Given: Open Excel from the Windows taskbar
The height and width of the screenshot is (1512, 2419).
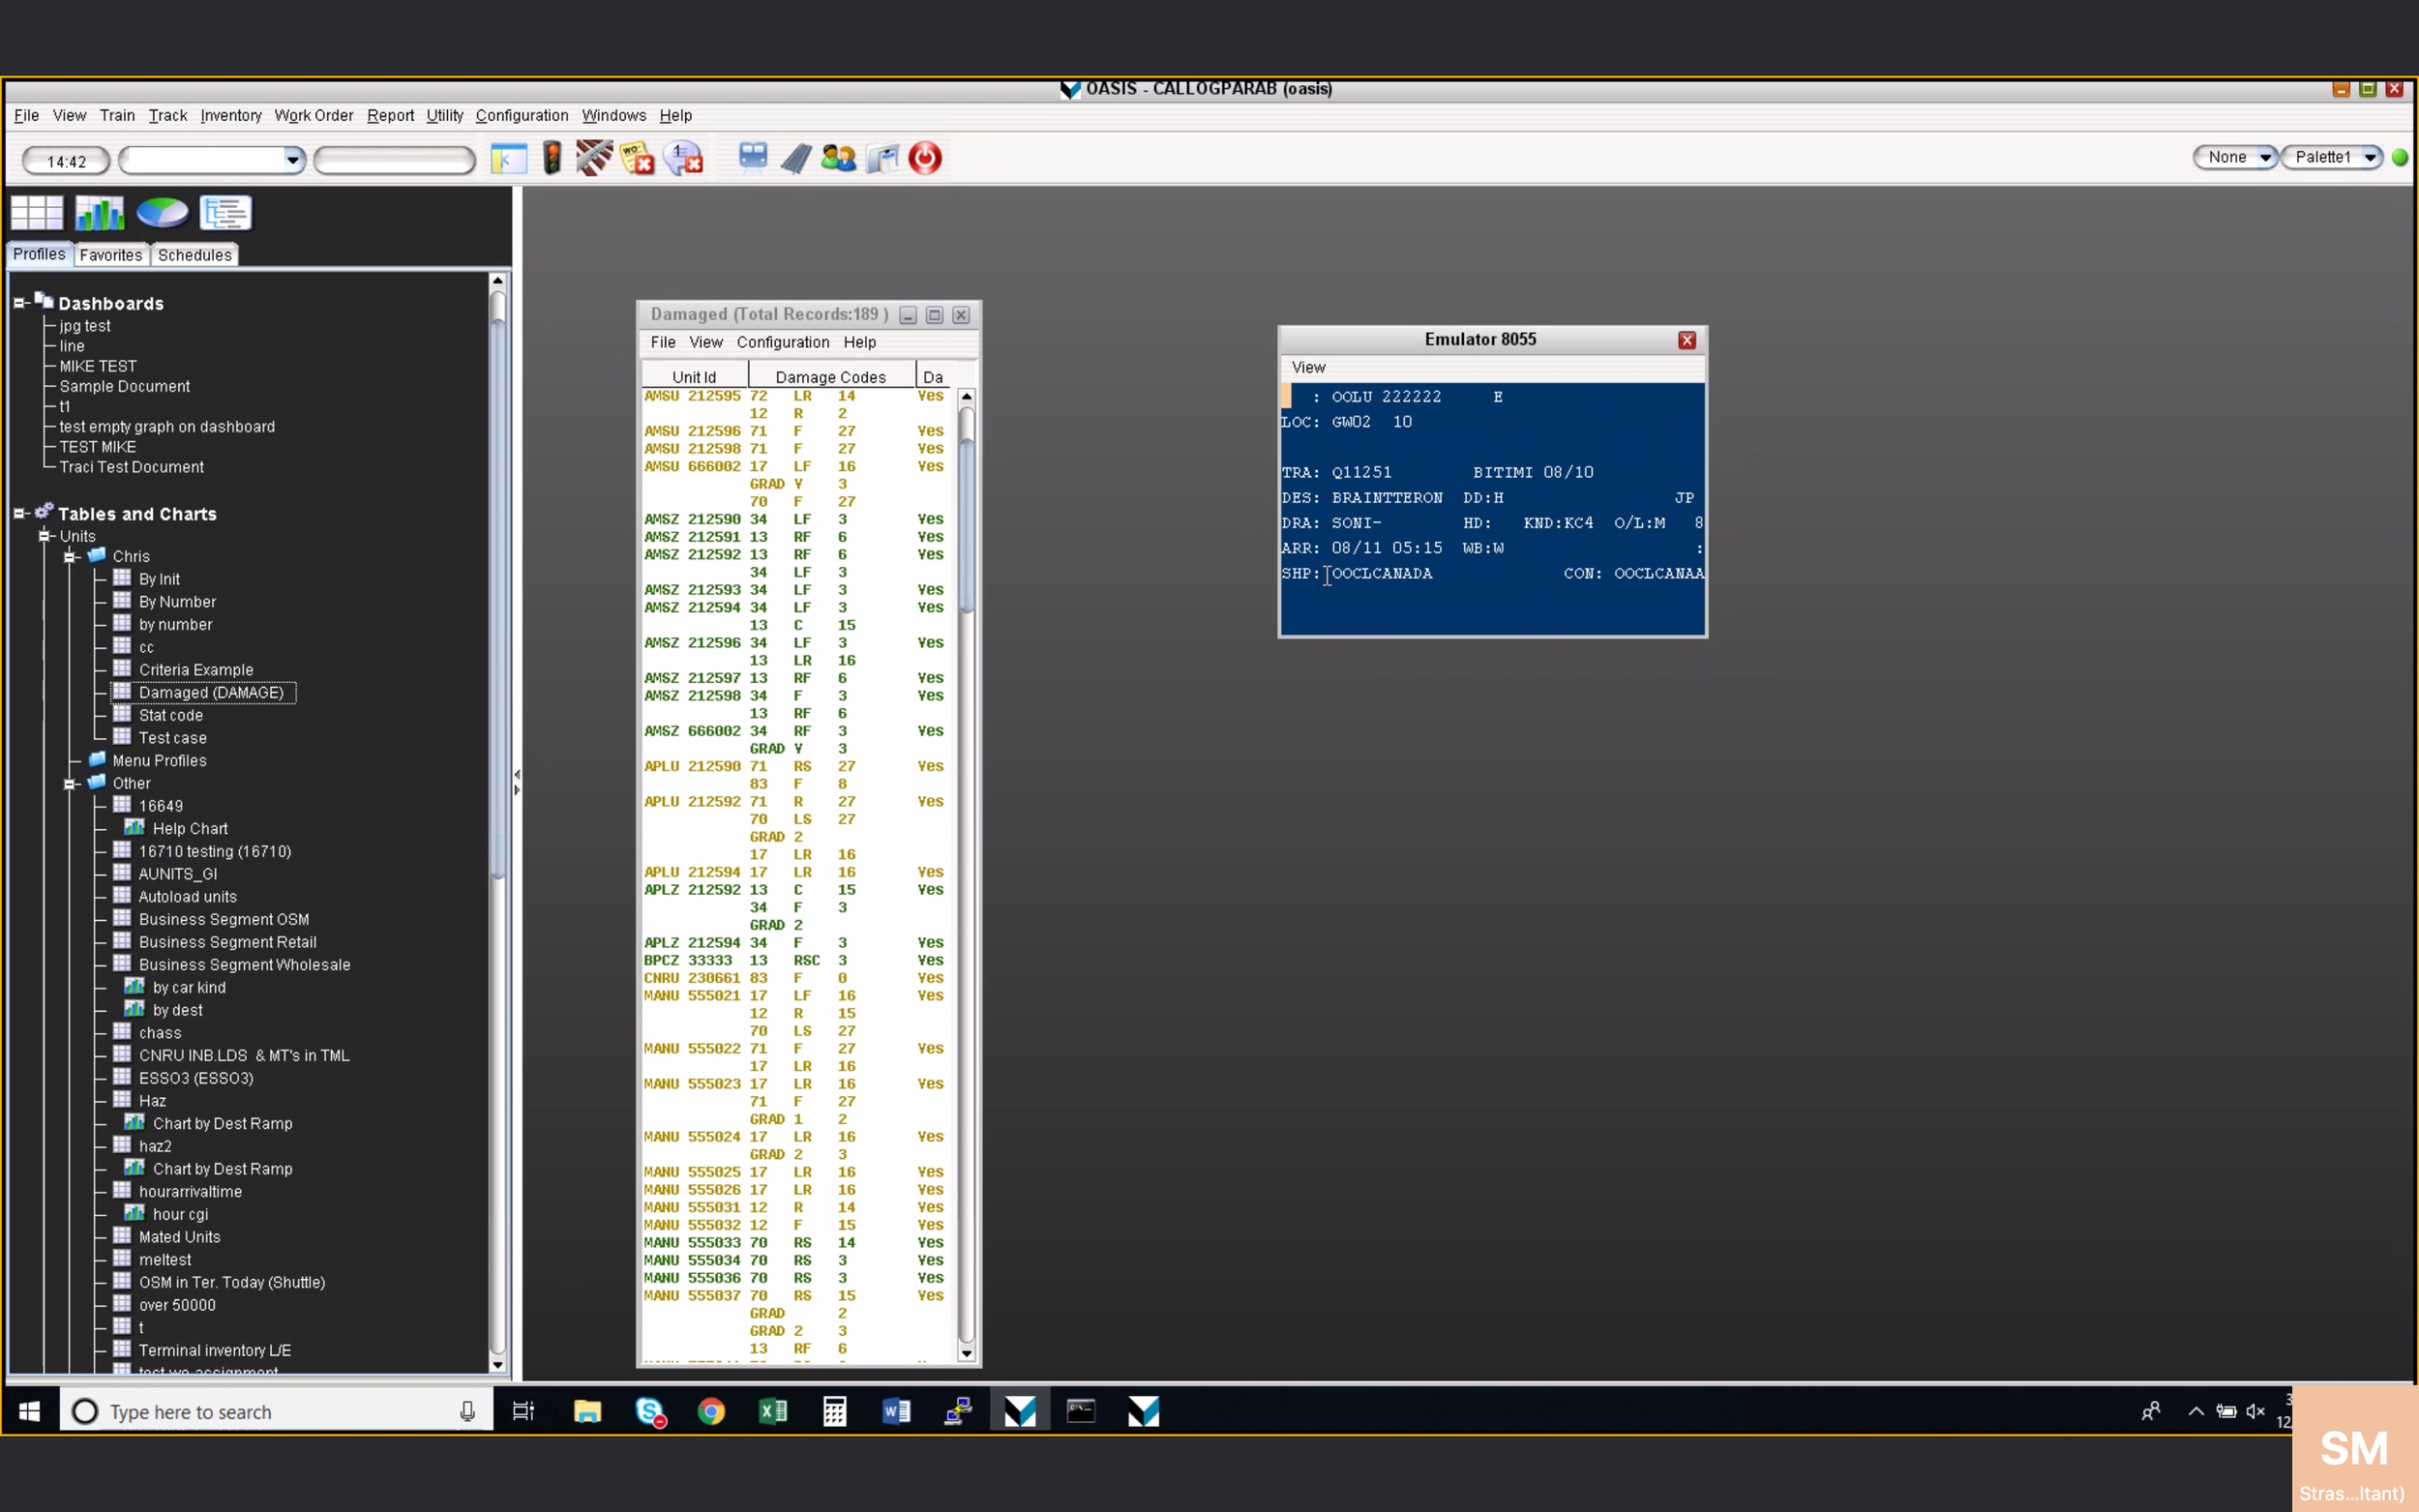Looking at the screenshot, I should (x=772, y=1411).
